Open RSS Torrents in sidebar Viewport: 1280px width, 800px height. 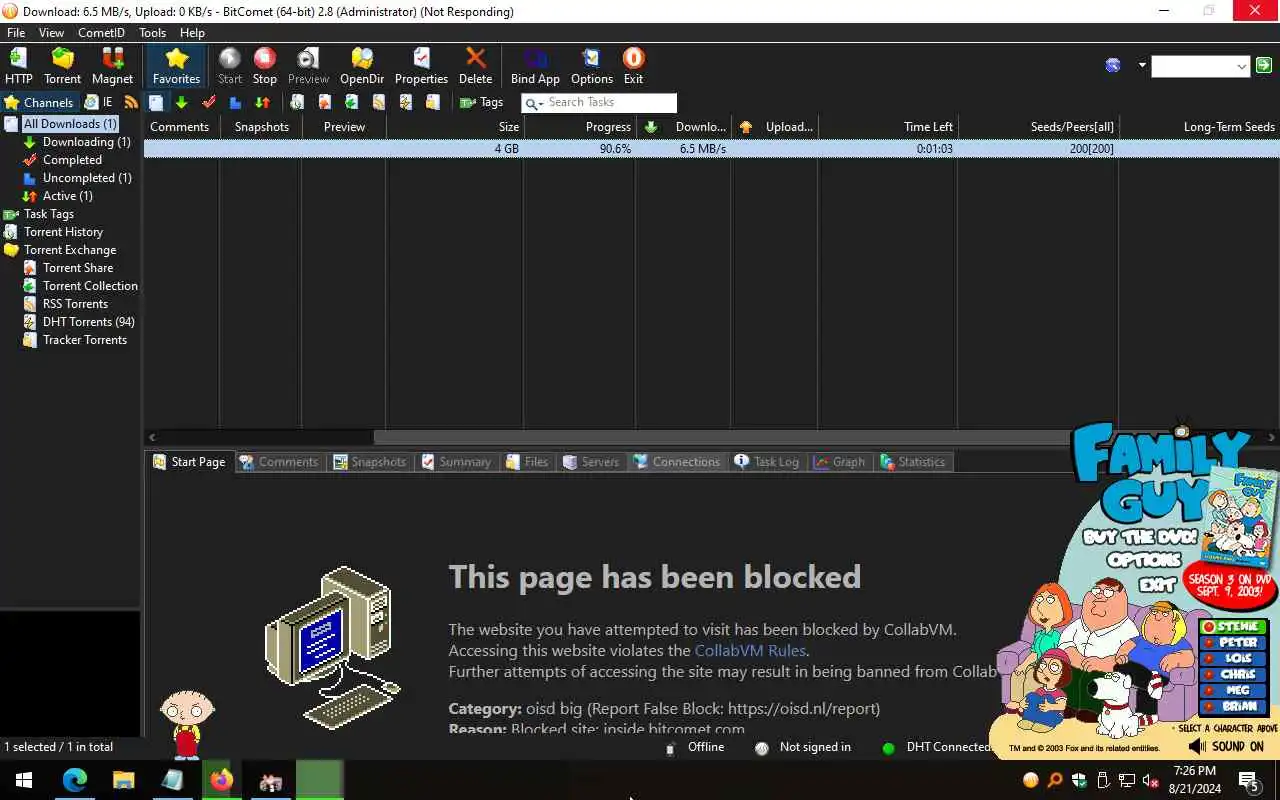tap(75, 304)
